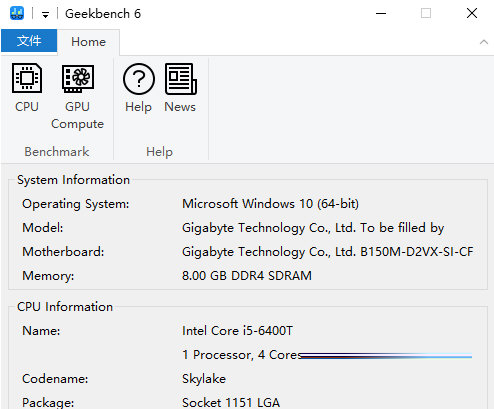Click the System Information group heading
Image resolution: width=494 pixels, height=409 pixels.
[73, 180]
